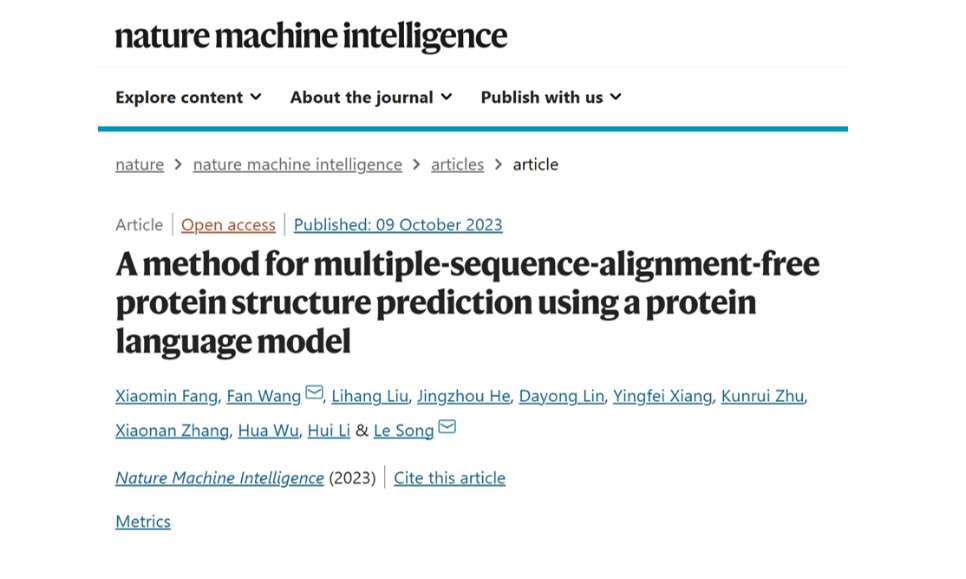This screenshot has width=966, height=579.
Task: Click the Nature Machine Intelligence journal citation link
Action: (x=219, y=477)
